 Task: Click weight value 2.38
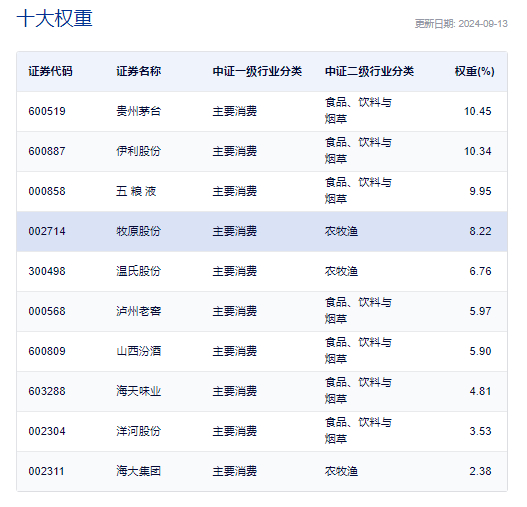tap(480, 471)
